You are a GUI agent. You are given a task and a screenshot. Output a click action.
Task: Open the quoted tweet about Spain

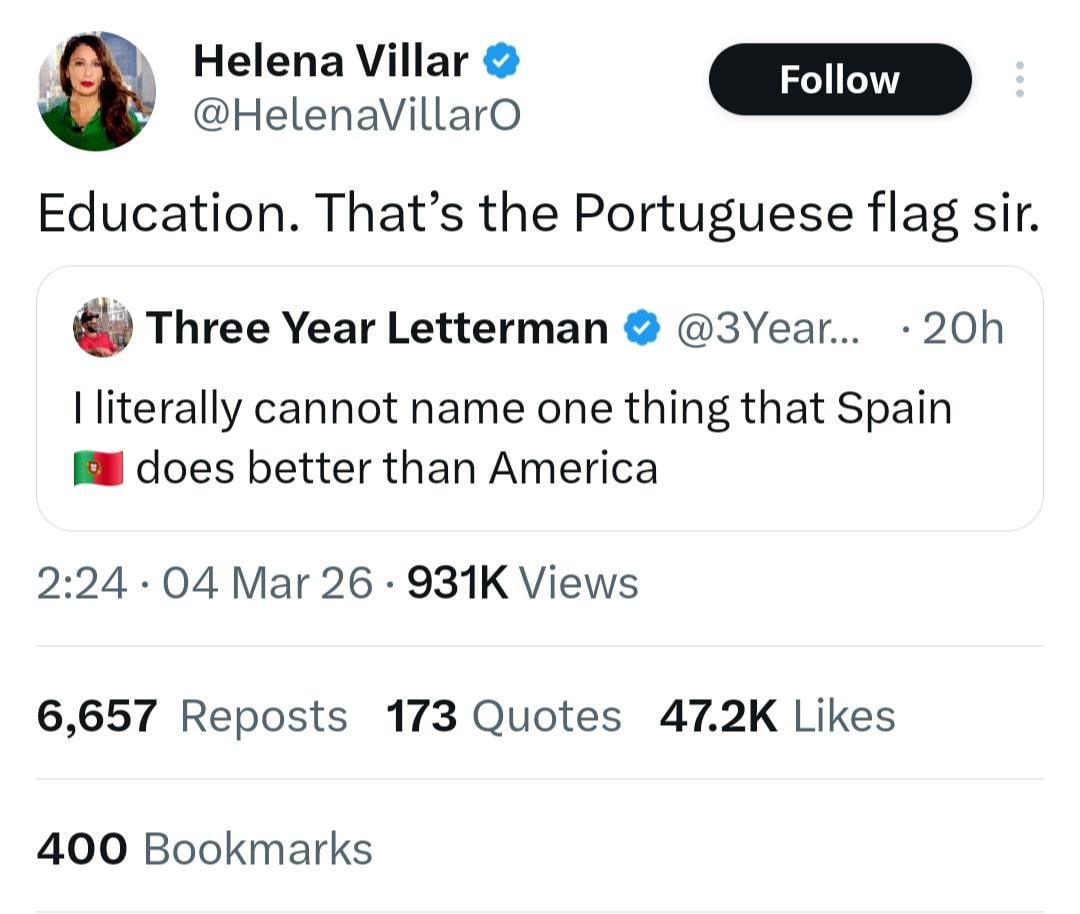tap(540, 438)
